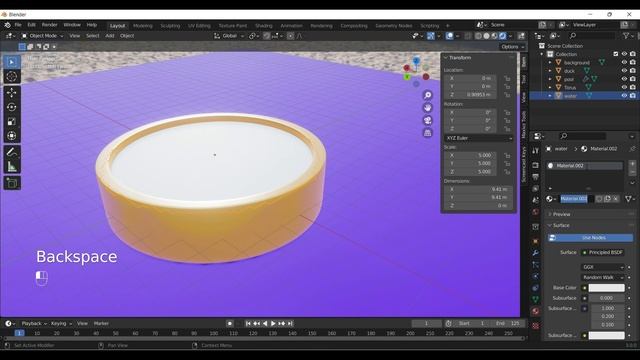This screenshot has height=360, width=640.
Task: Select the Measure tool
Action: [12, 167]
